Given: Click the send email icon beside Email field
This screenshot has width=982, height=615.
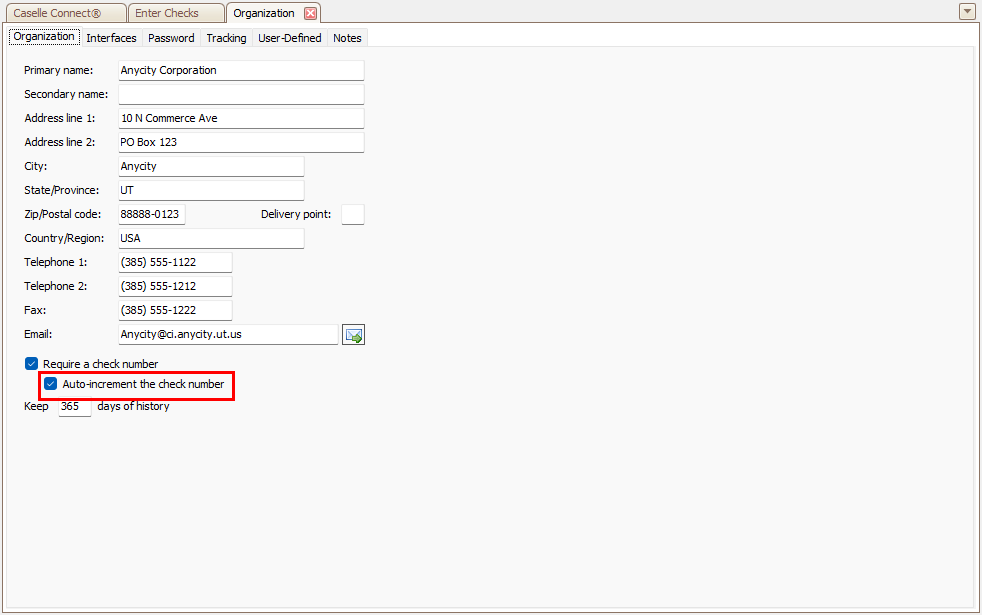Looking at the screenshot, I should pyautogui.click(x=353, y=335).
